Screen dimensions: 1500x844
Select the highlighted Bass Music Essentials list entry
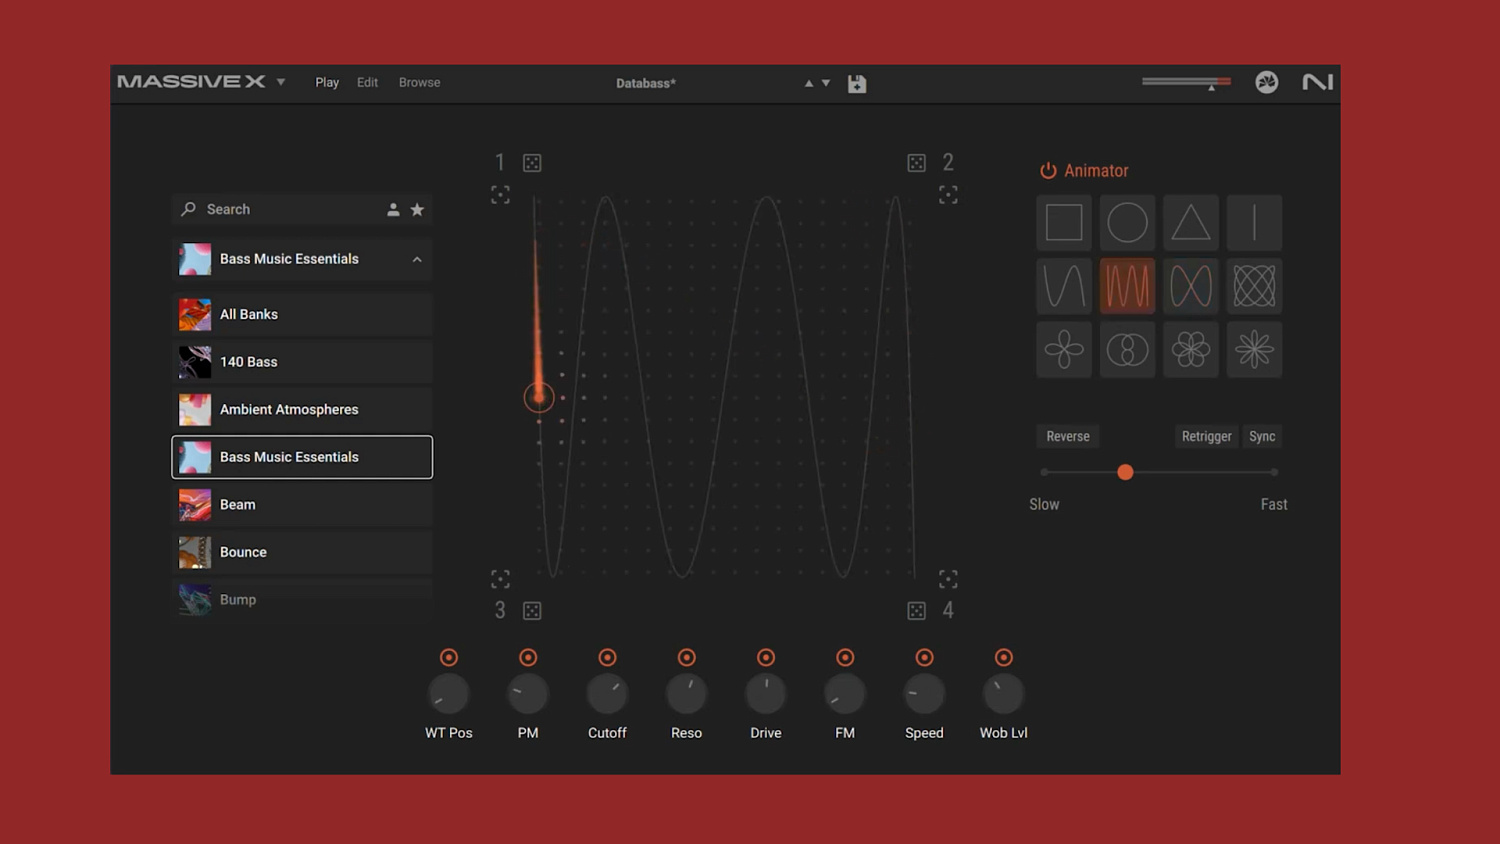point(302,457)
